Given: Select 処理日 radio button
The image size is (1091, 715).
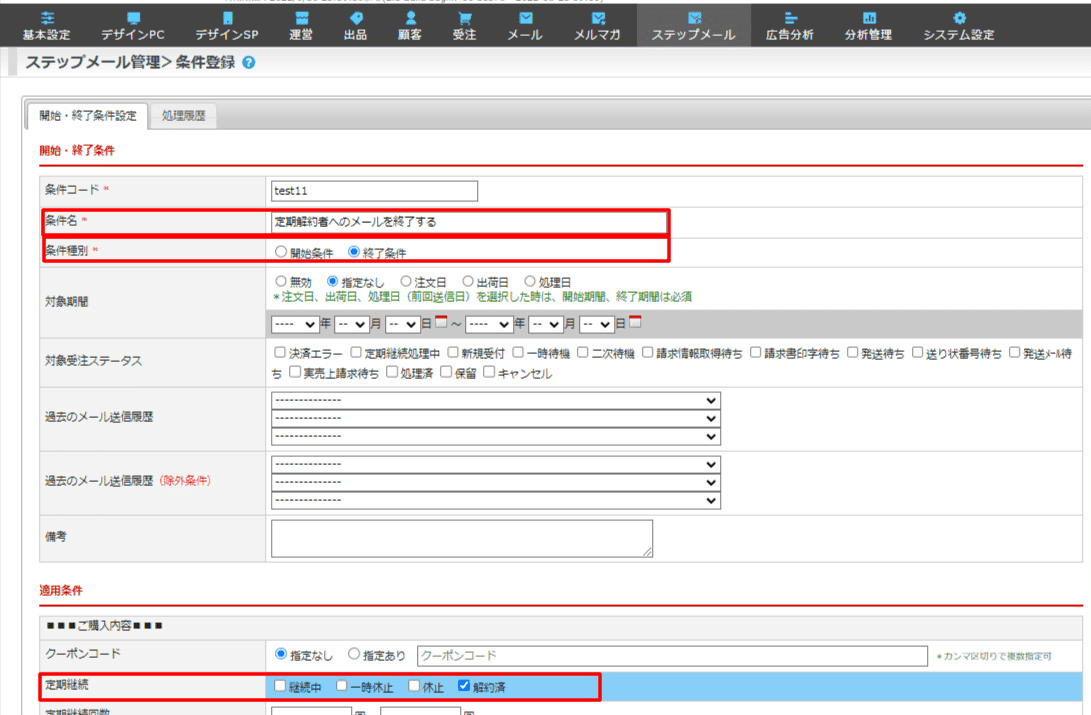Looking at the screenshot, I should pyautogui.click(x=529, y=281).
